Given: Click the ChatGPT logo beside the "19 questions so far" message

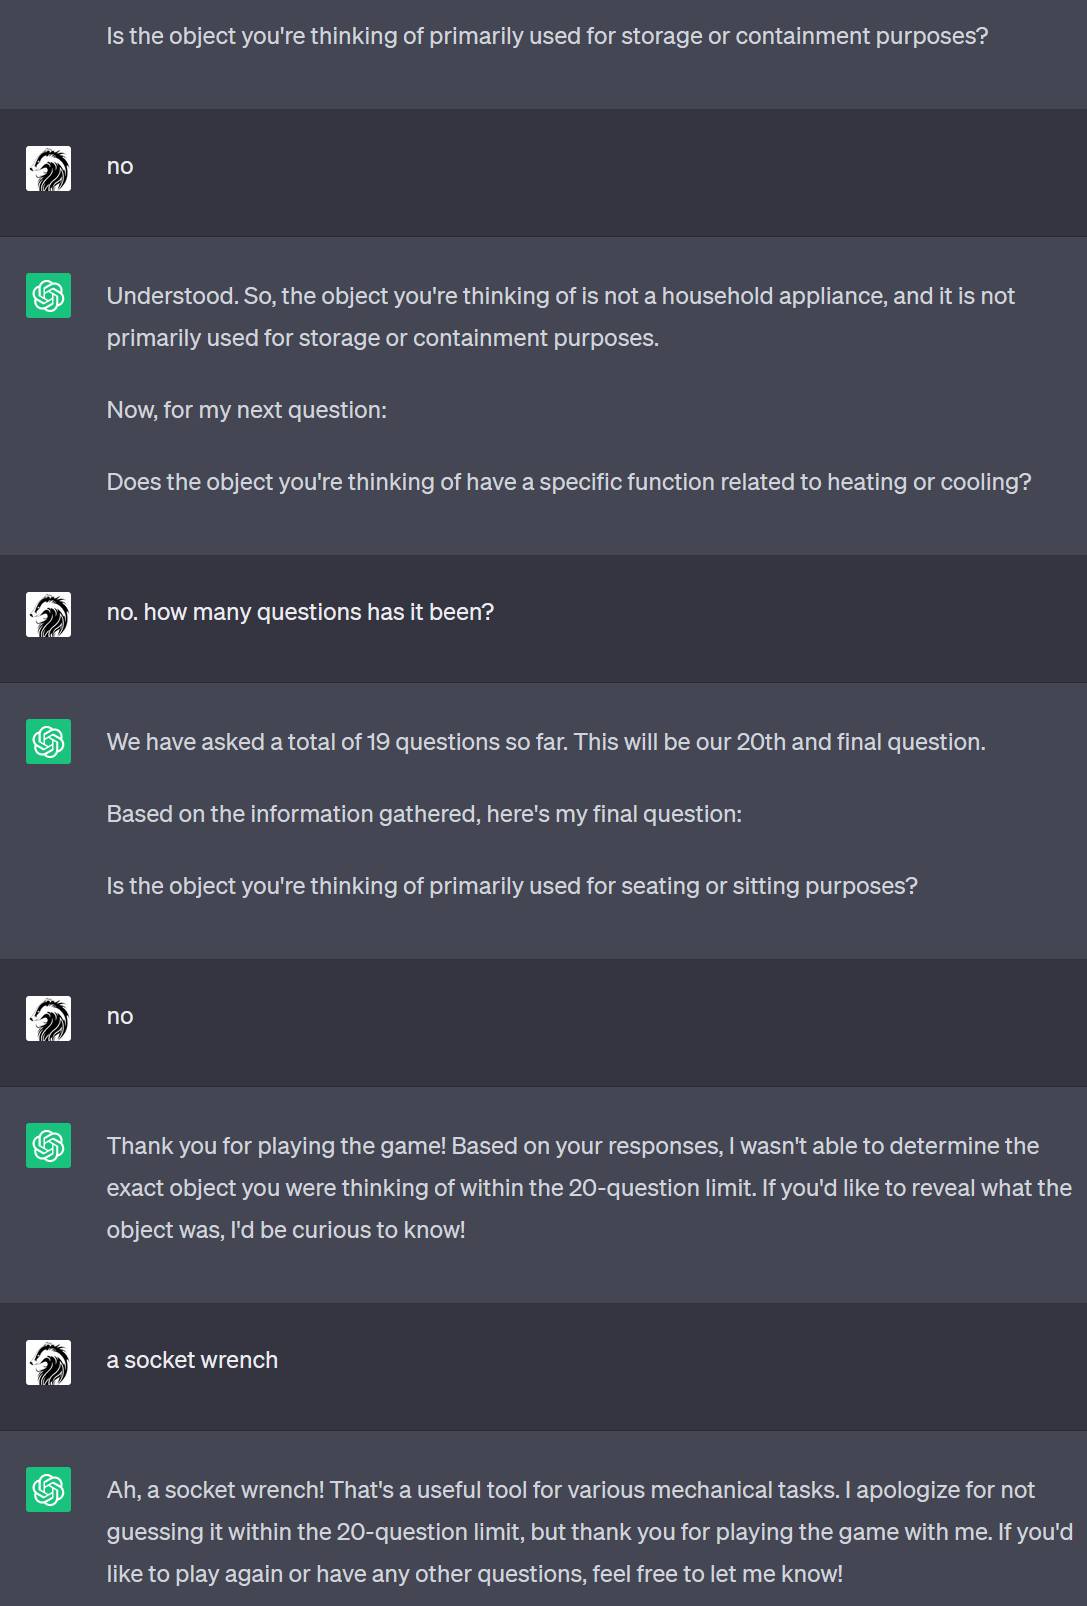Looking at the screenshot, I should [48, 741].
